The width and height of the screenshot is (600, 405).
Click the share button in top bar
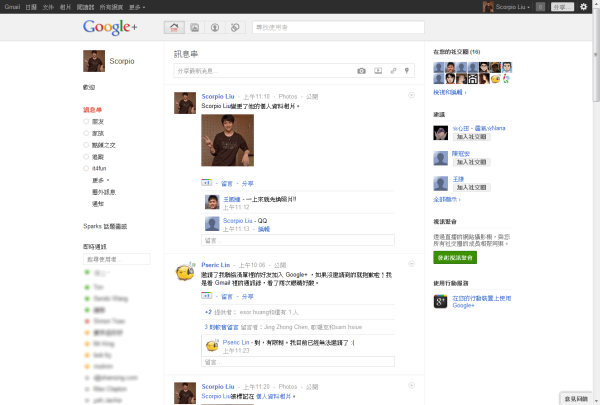point(562,7)
